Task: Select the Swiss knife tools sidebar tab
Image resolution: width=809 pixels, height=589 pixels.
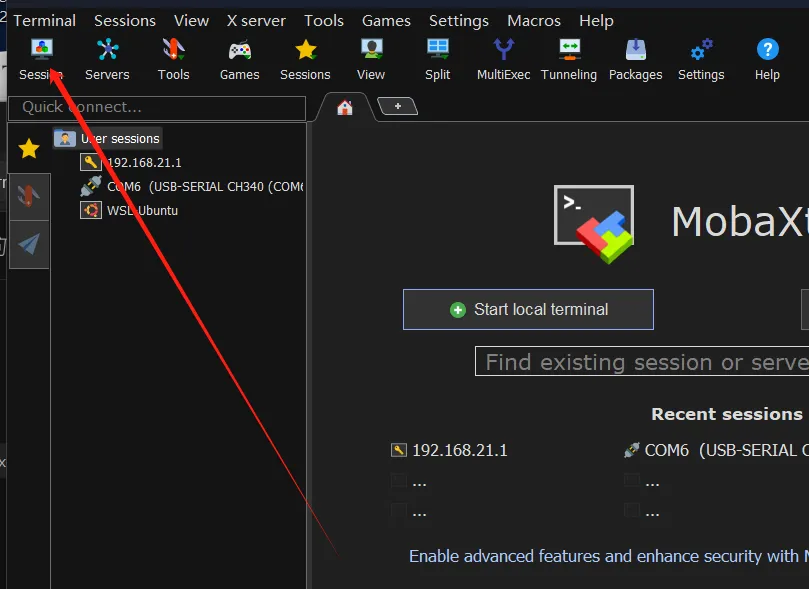Action: pos(29,197)
